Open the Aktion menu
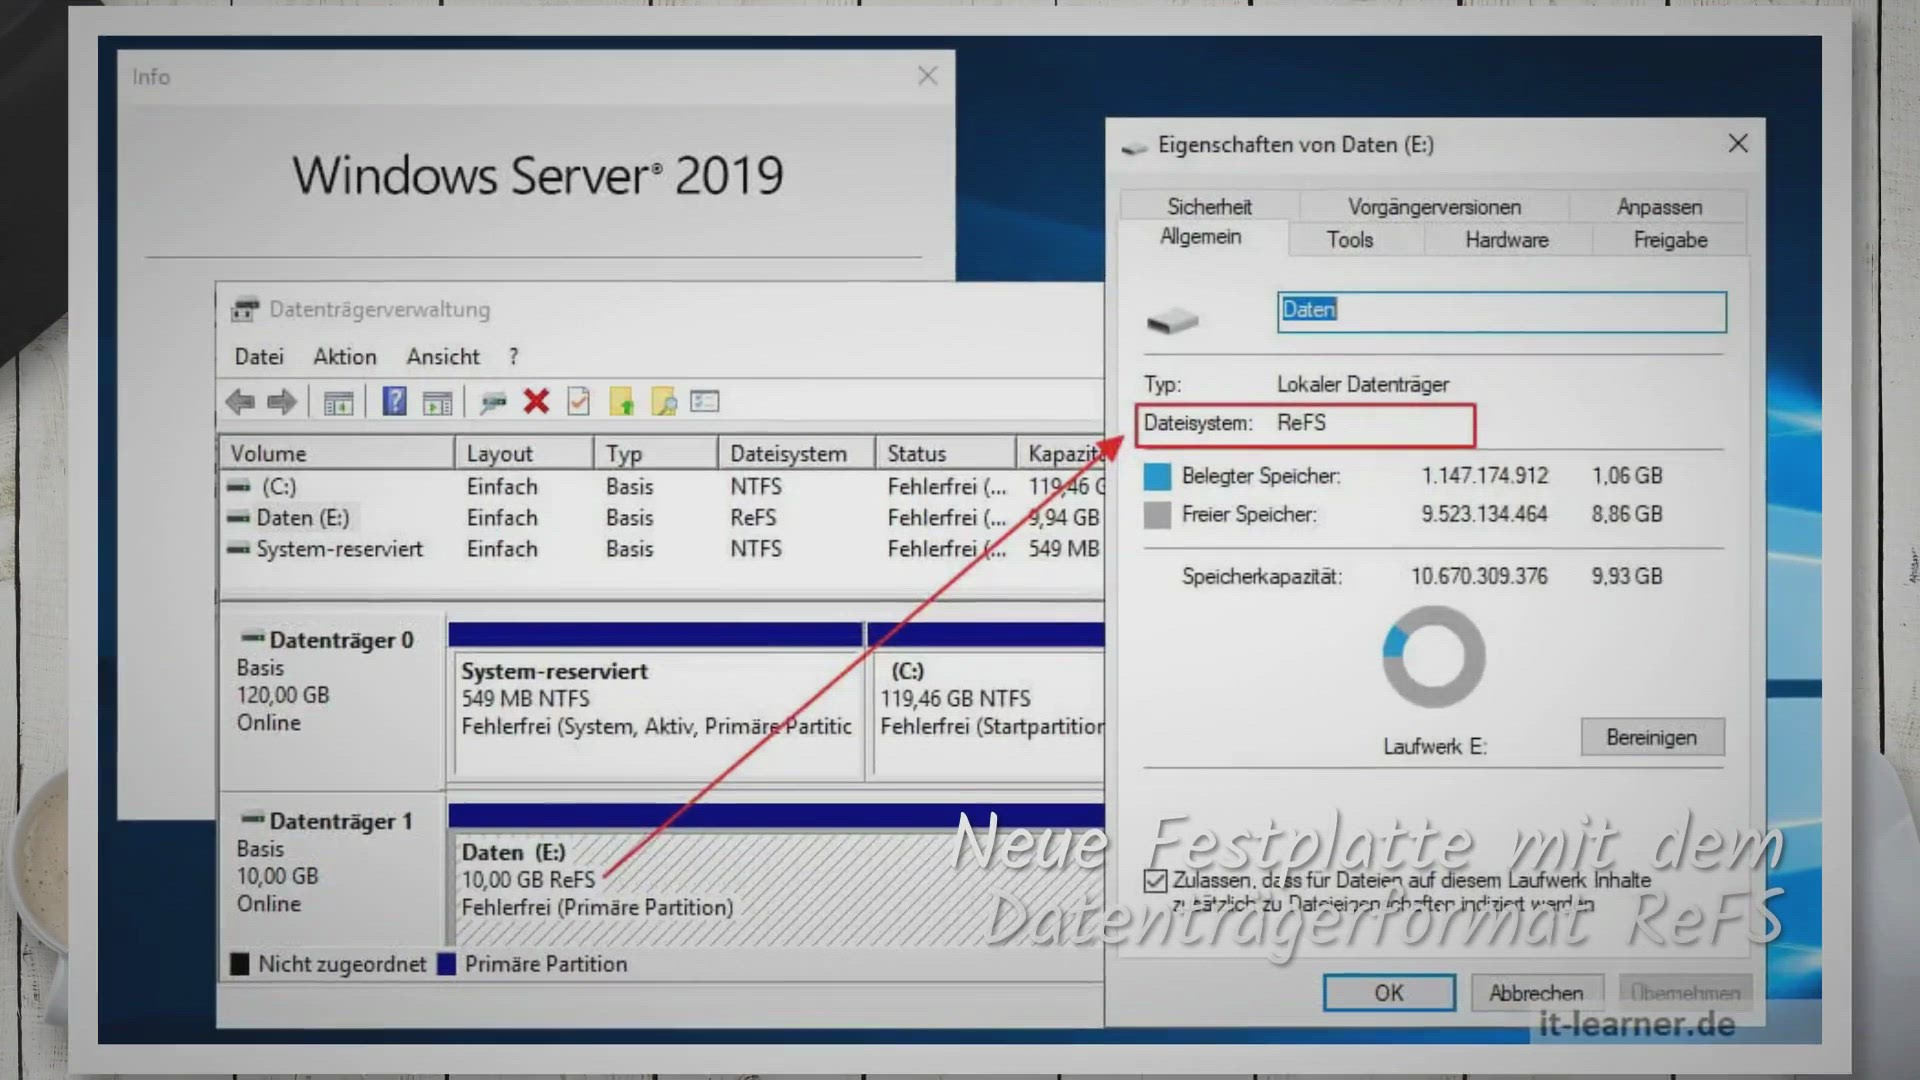Screen dimensions: 1920x1080 point(345,357)
